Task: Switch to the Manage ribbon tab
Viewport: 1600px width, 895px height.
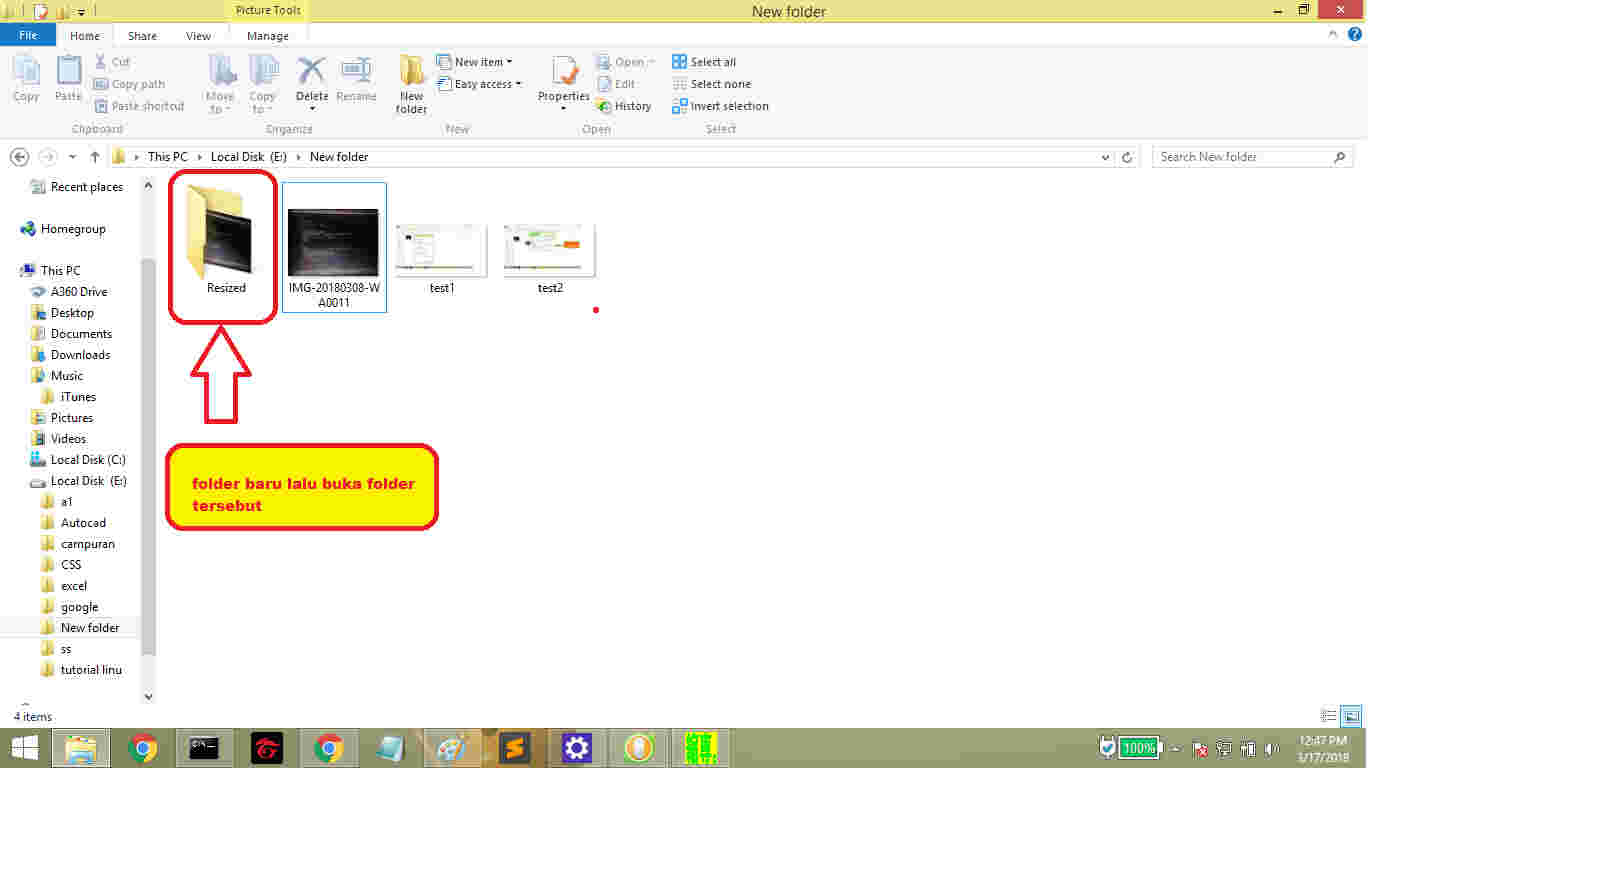Action: (x=268, y=36)
